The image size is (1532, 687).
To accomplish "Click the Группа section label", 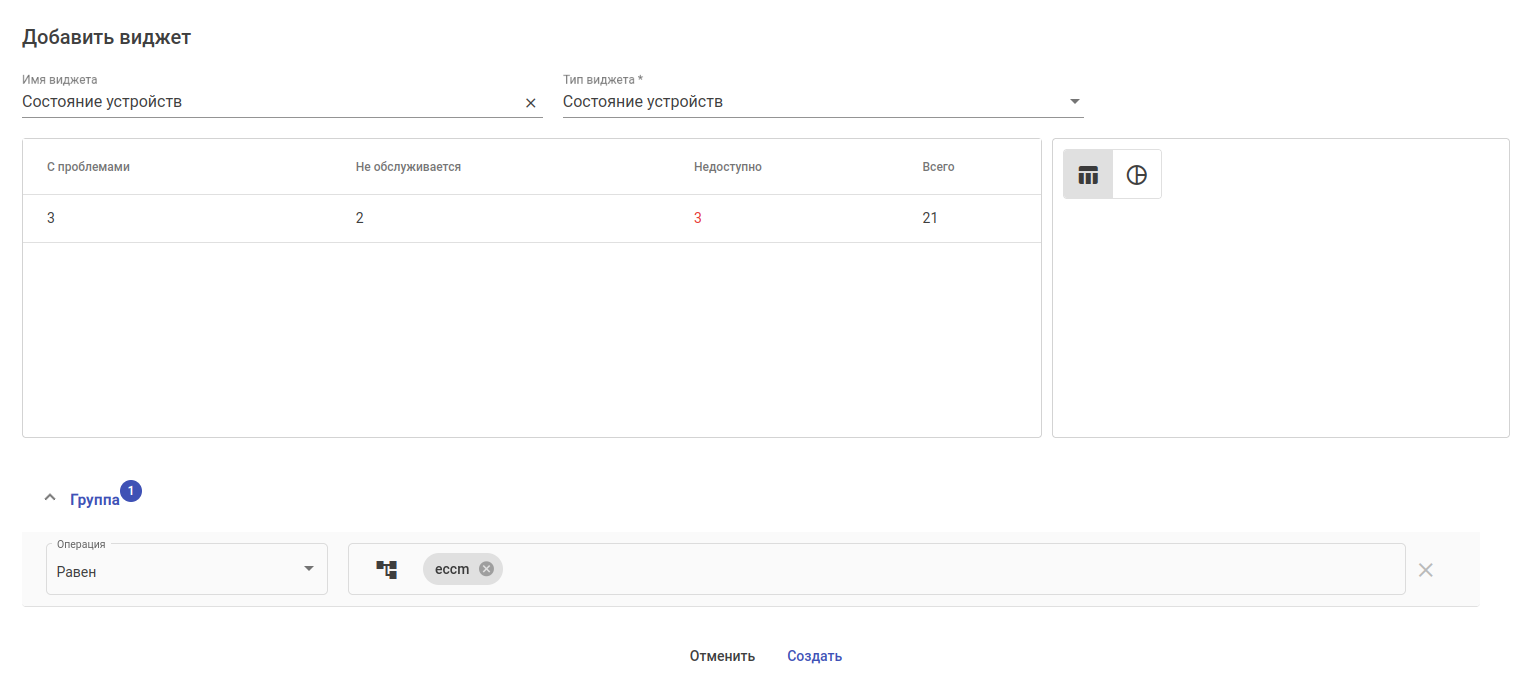I will point(95,500).
